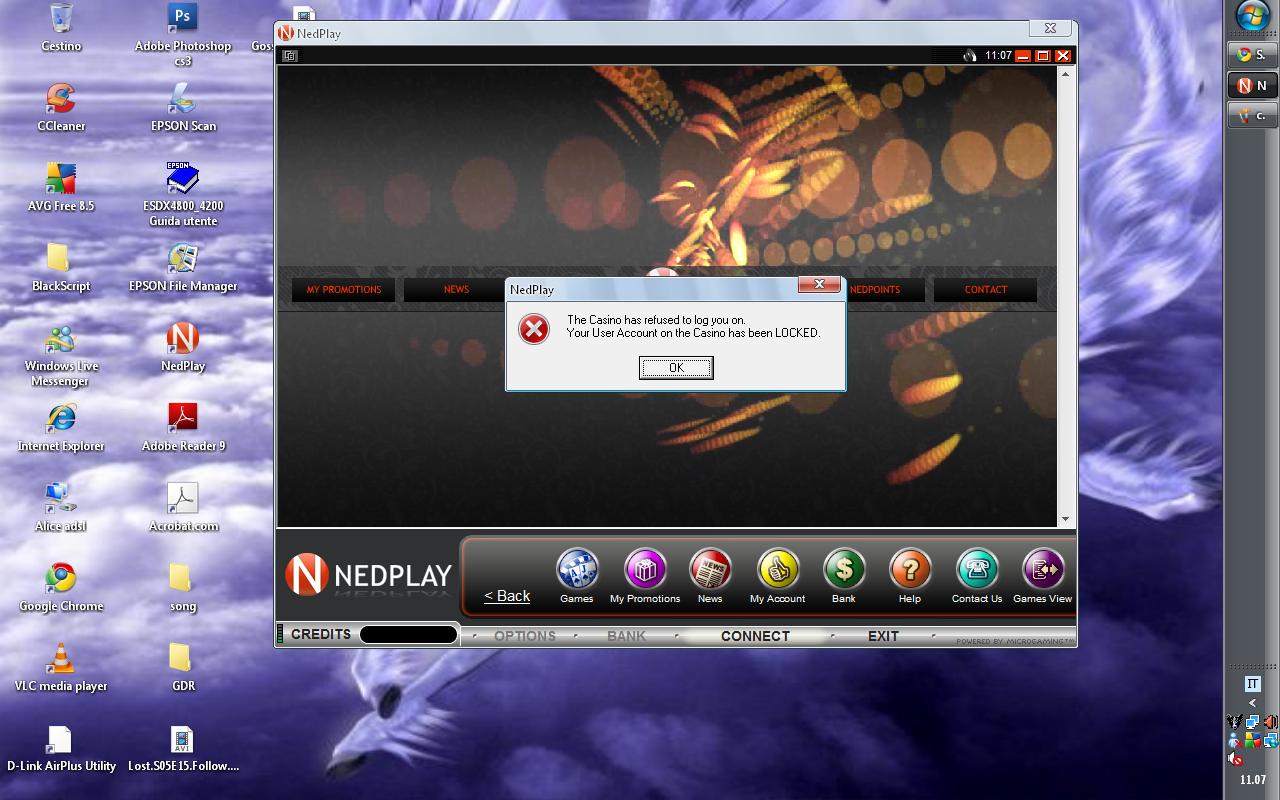
Task: Click the Help question mark icon
Action: click(910, 570)
